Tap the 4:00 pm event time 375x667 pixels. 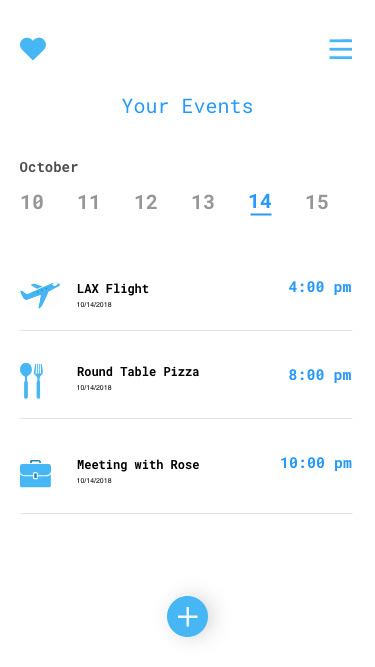pyautogui.click(x=320, y=287)
